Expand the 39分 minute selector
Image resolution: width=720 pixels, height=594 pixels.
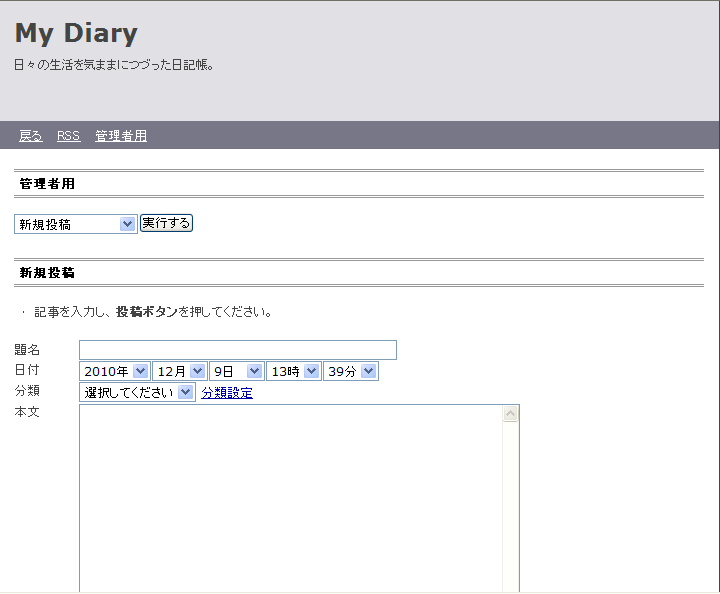[x=351, y=371]
